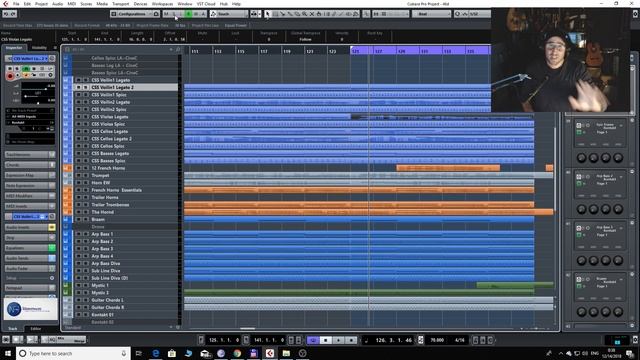Click the tempo value 70.000

(x=437, y=340)
